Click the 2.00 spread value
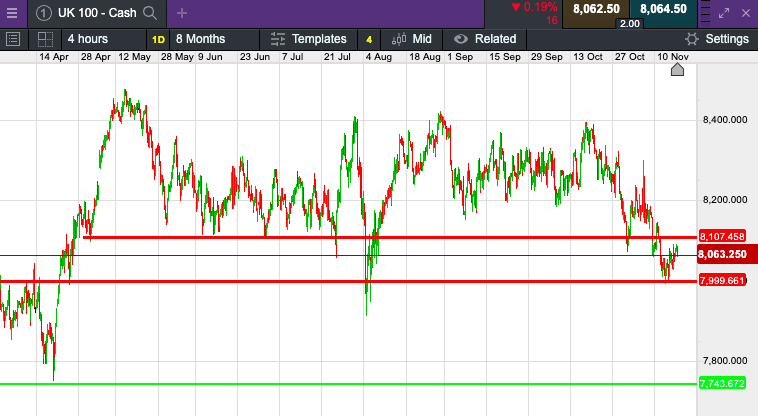758x416 pixels. point(629,24)
